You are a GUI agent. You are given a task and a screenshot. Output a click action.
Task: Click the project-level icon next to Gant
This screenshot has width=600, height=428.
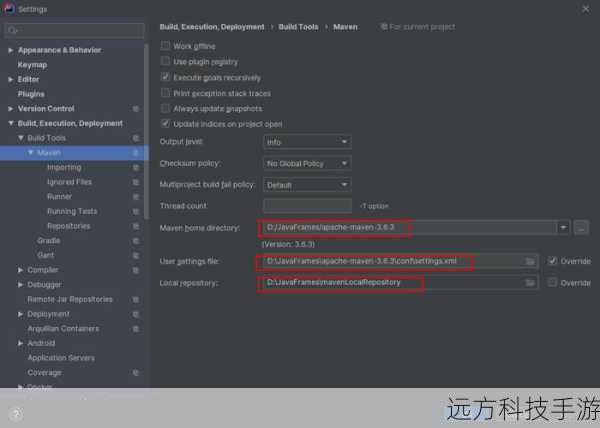[x=135, y=255]
